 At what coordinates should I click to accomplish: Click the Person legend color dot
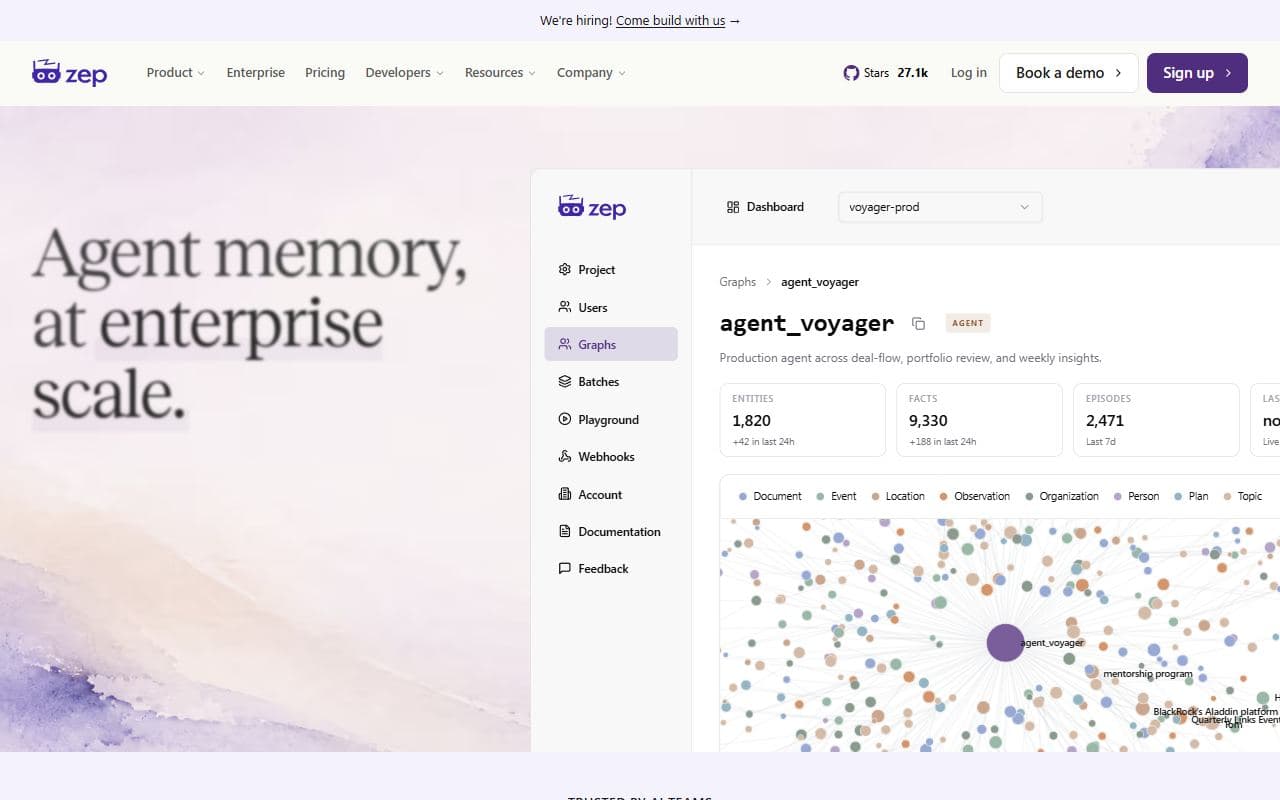point(1118,496)
